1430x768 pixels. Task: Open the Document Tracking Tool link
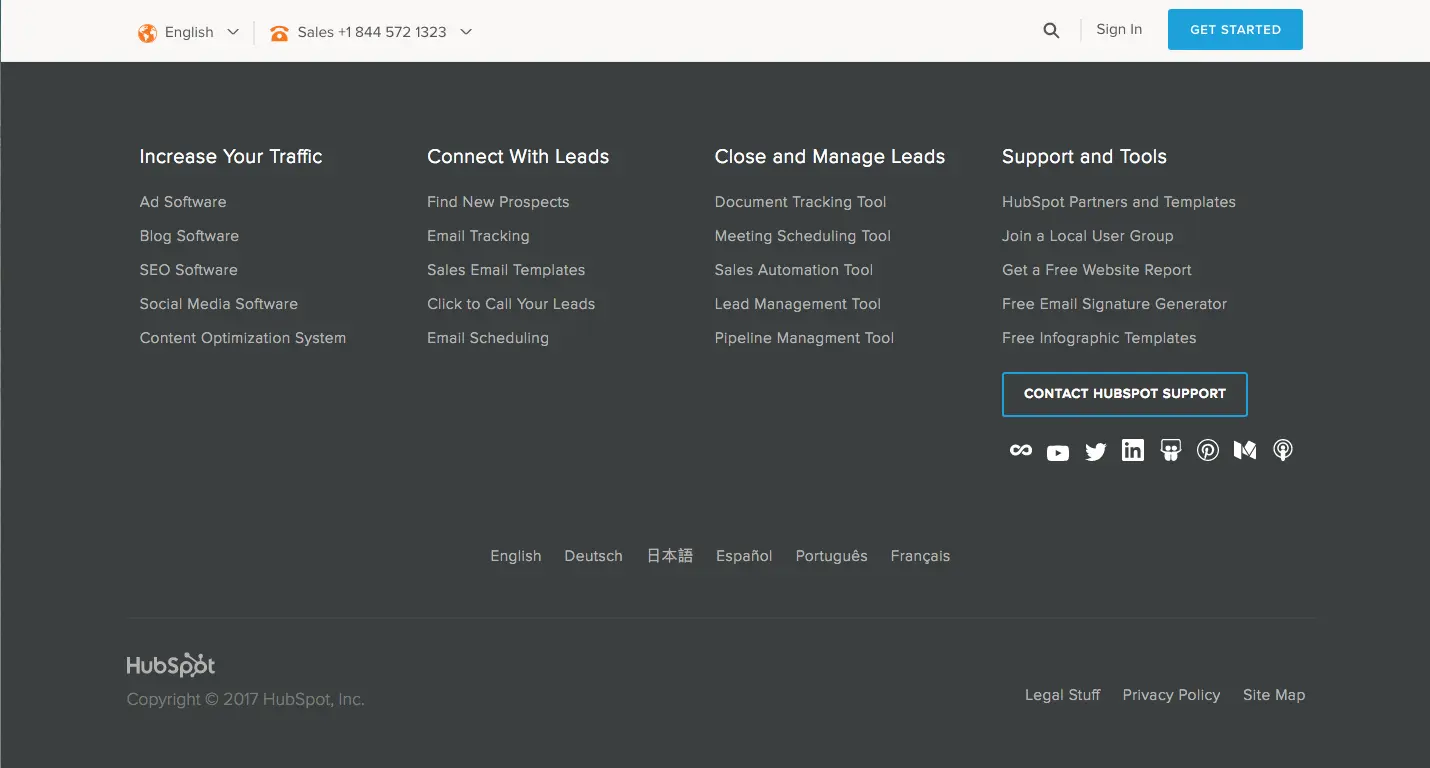click(801, 202)
